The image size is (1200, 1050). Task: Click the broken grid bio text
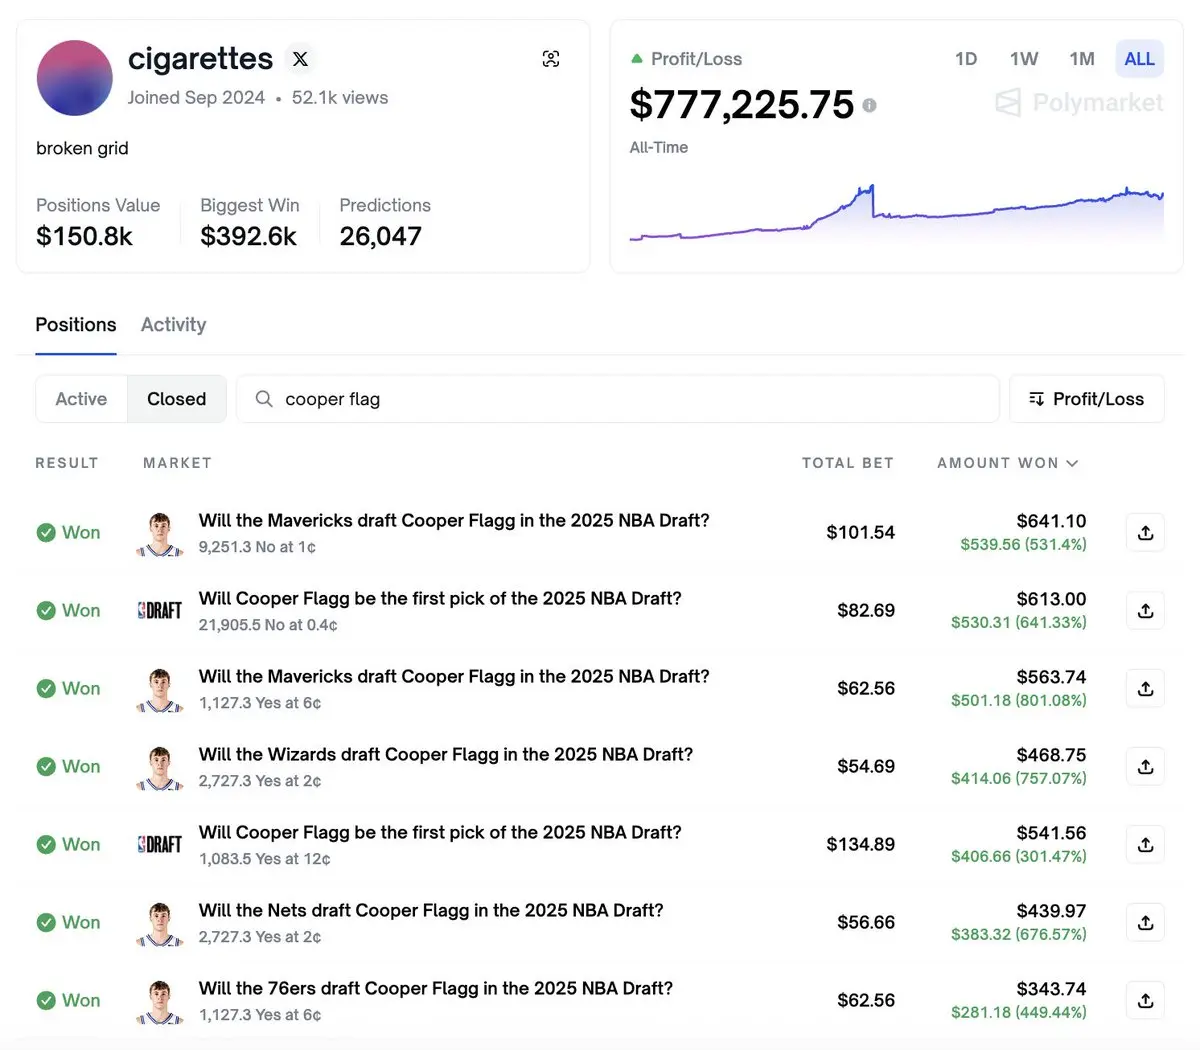click(x=82, y=148)
